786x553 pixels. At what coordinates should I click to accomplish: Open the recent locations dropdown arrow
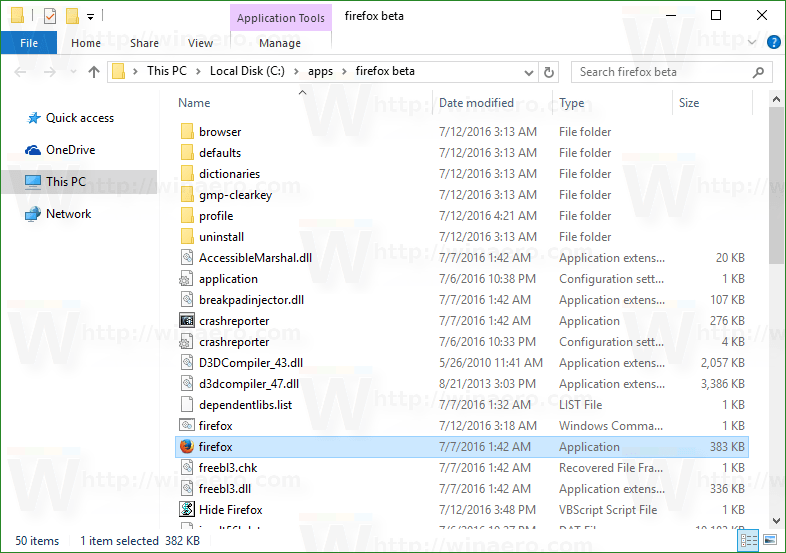coord(73,72)
